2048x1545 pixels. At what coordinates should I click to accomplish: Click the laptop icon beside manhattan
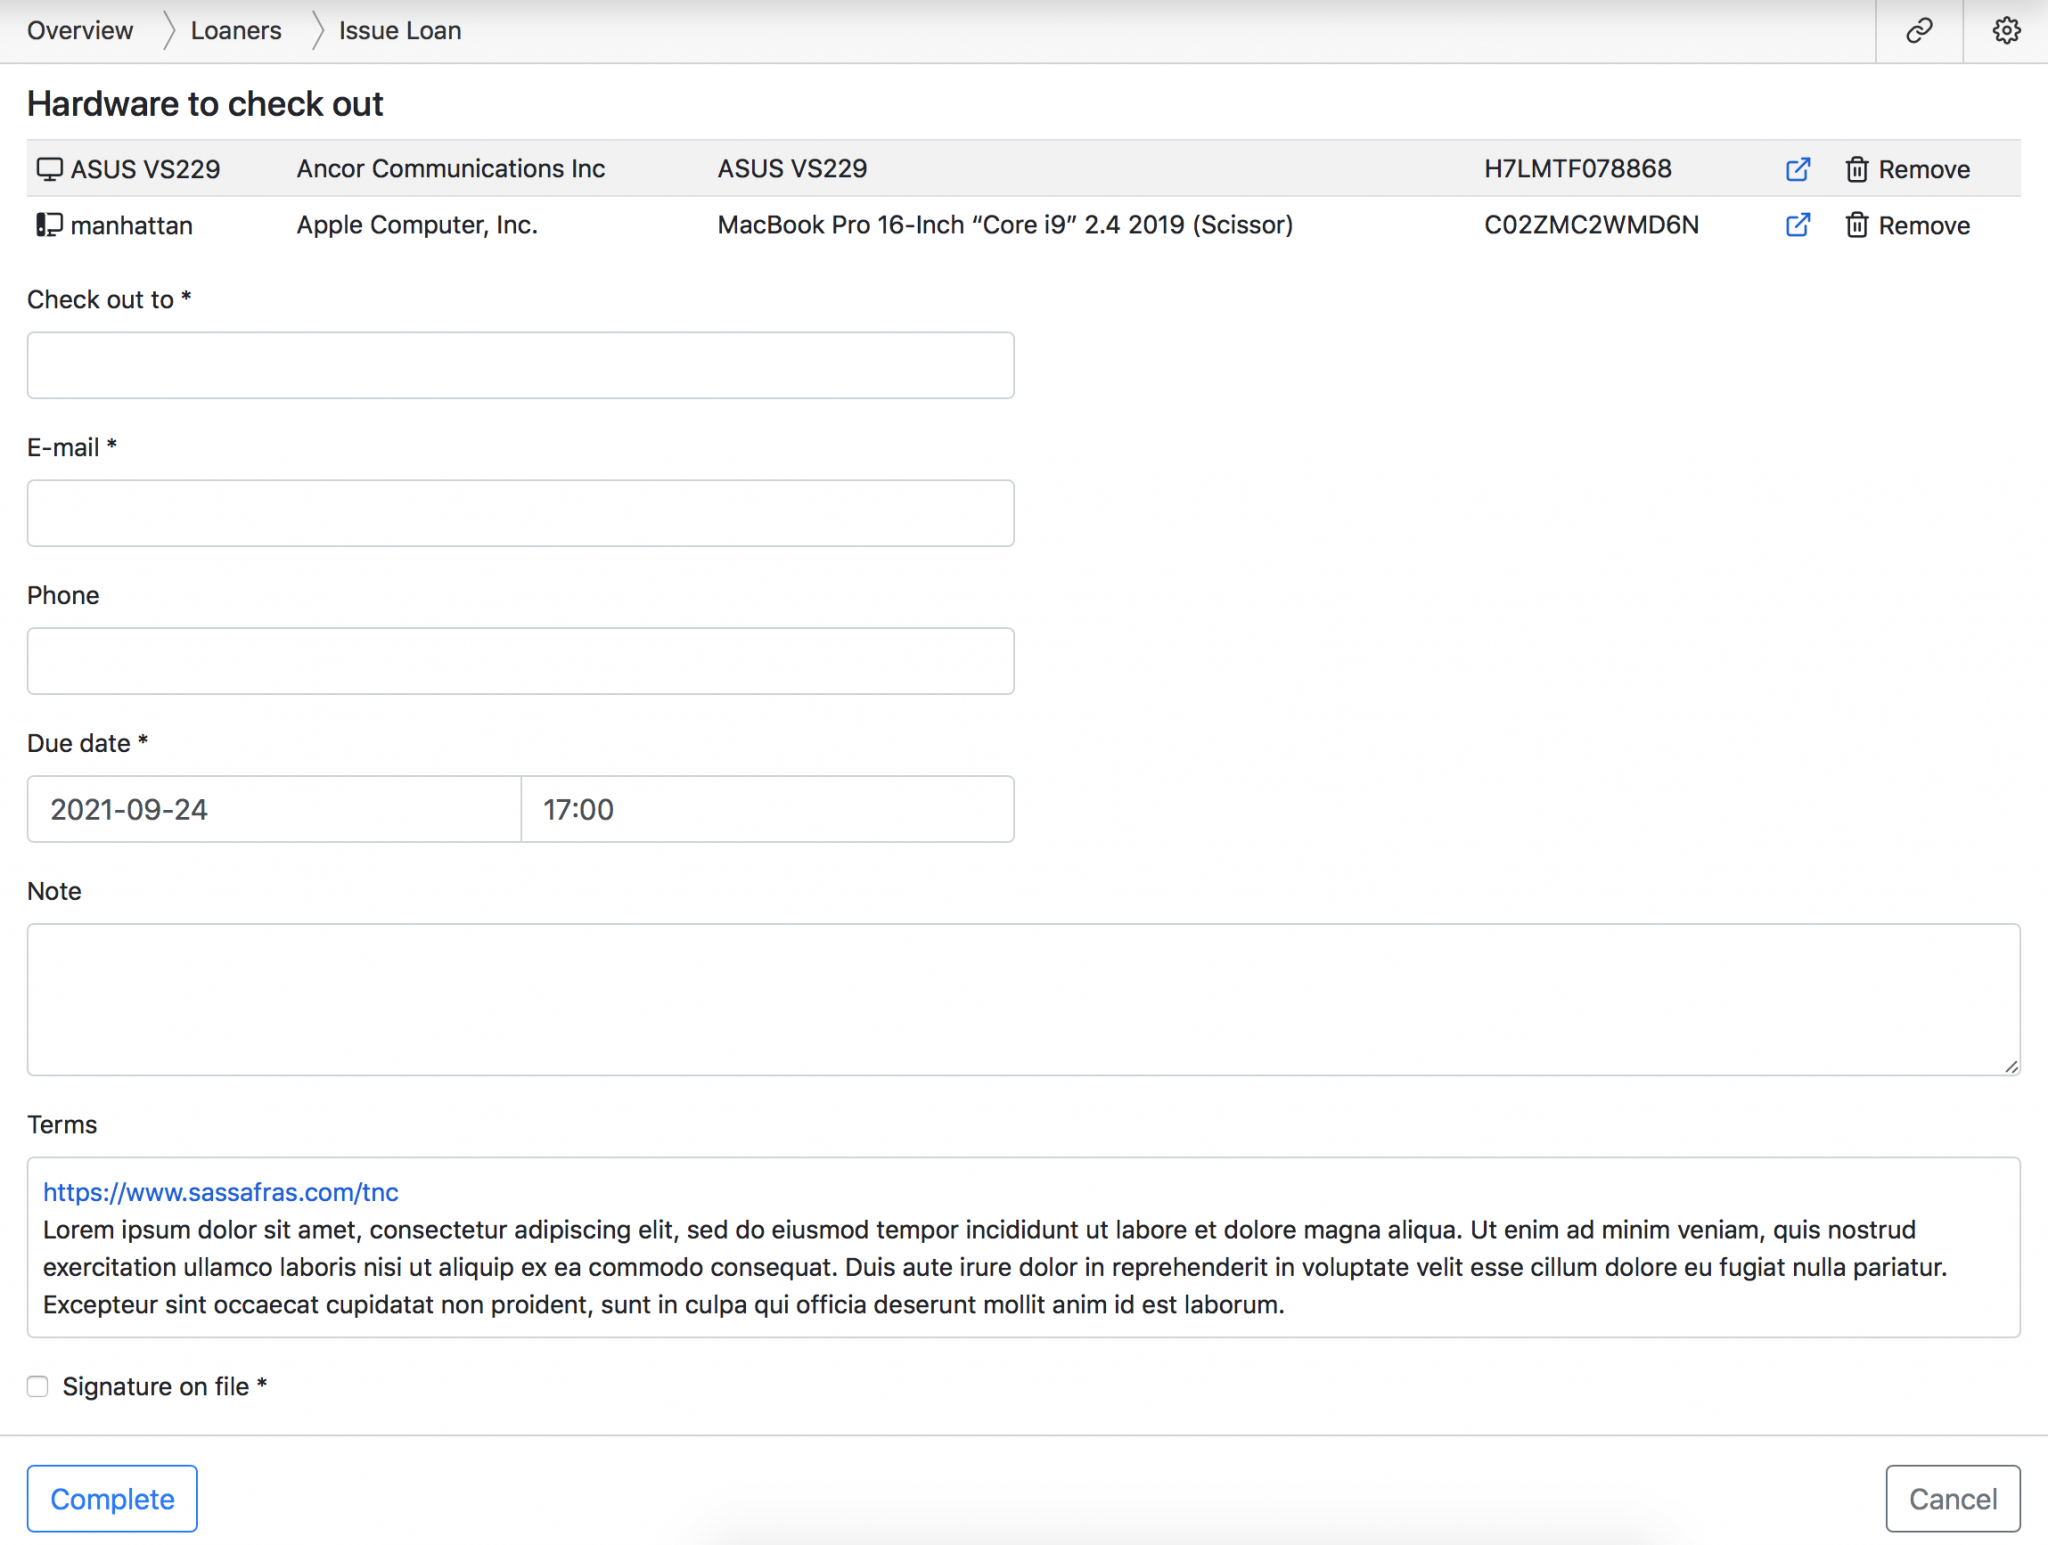pos(48,225)
